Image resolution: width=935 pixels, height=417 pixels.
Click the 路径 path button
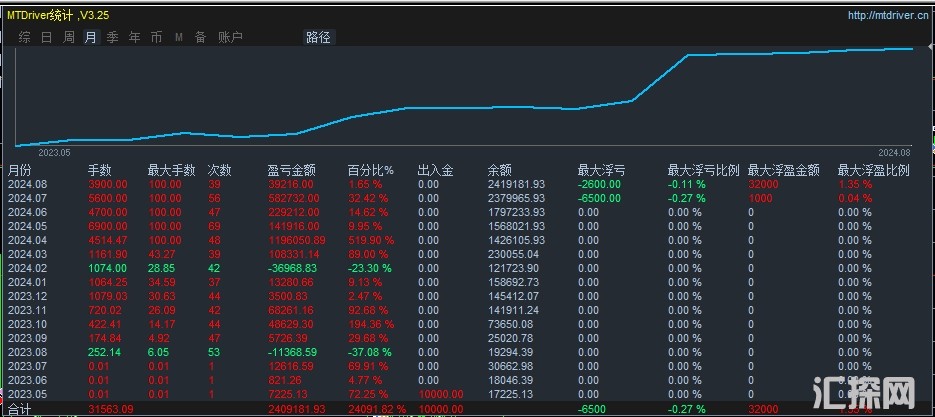pos(318,37)
